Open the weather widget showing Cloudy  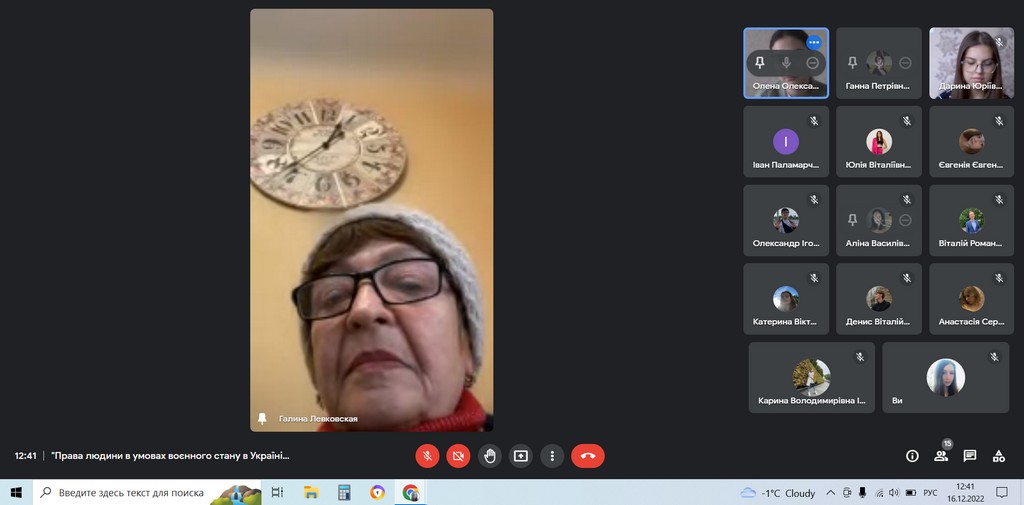coord(778,493)
